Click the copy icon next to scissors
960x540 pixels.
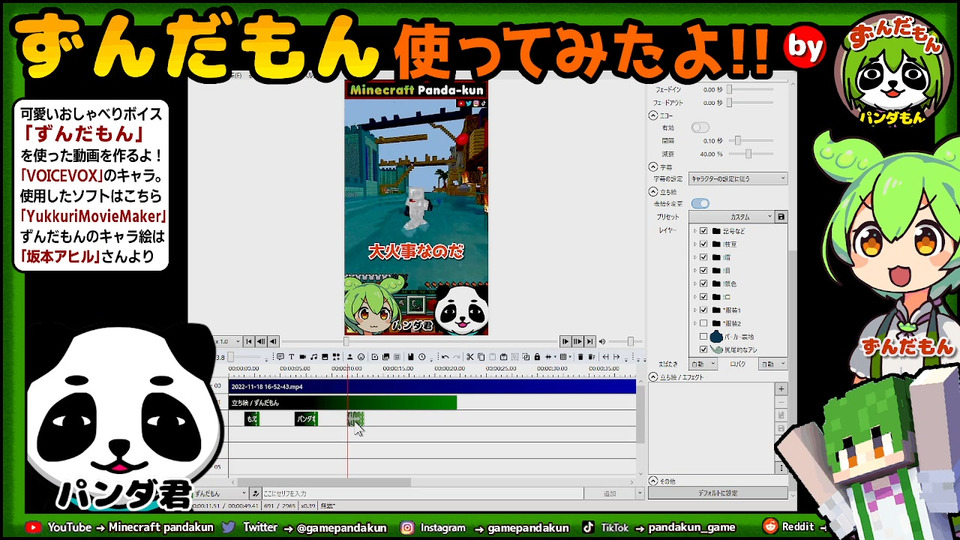(481, 356)
